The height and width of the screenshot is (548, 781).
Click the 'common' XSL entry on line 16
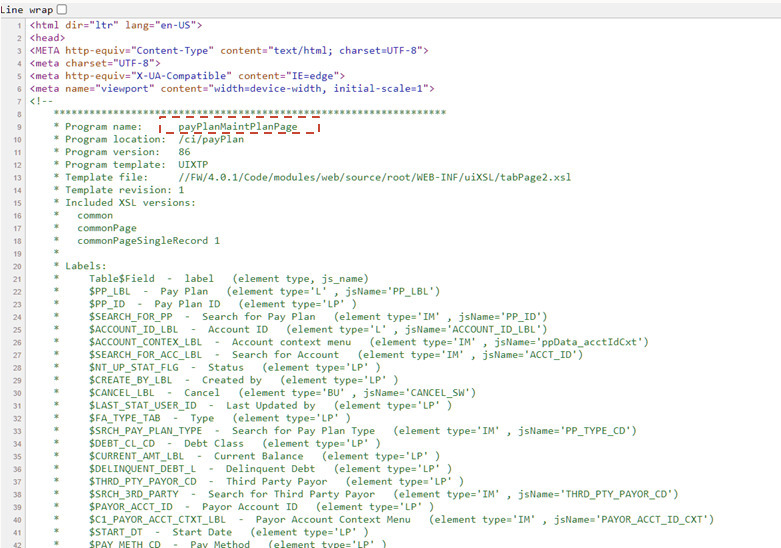click(x=95, y=215)
